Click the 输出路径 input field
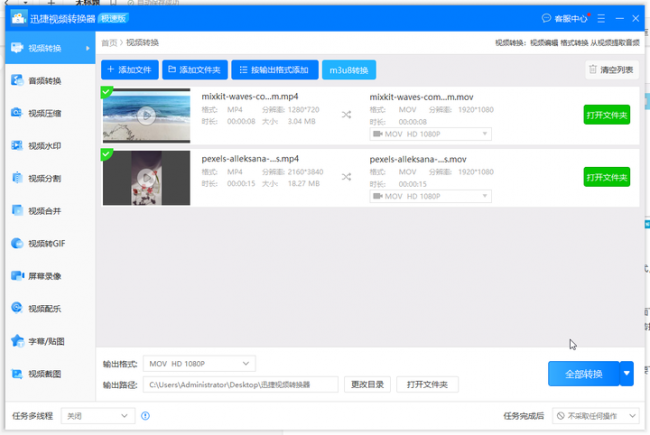650x435 pixels. click(x=240, y=384)
